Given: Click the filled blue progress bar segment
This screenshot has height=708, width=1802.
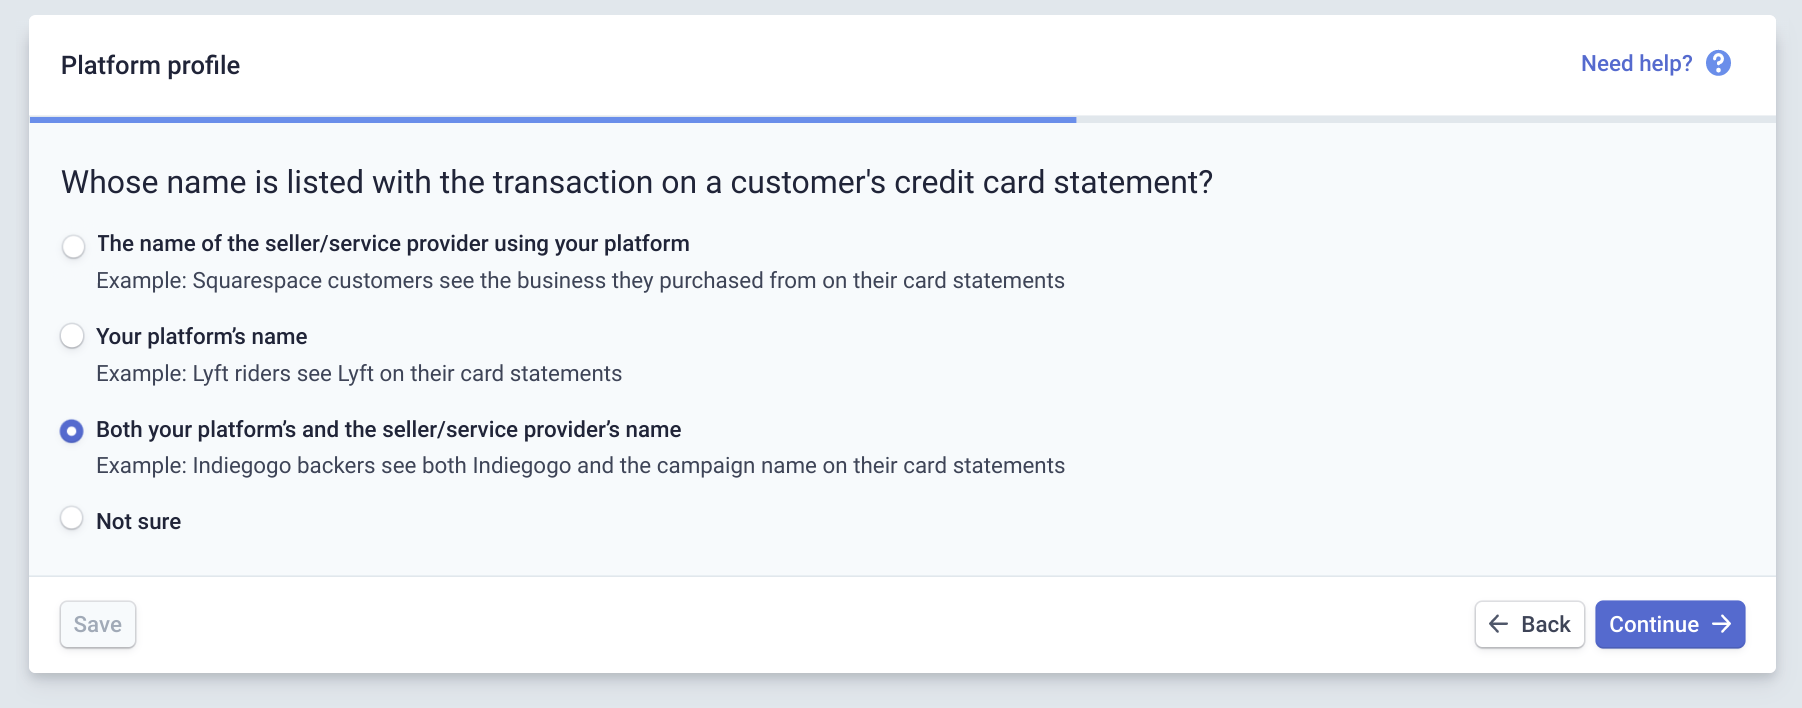Looking at the screenshot, I should (552, 120).
